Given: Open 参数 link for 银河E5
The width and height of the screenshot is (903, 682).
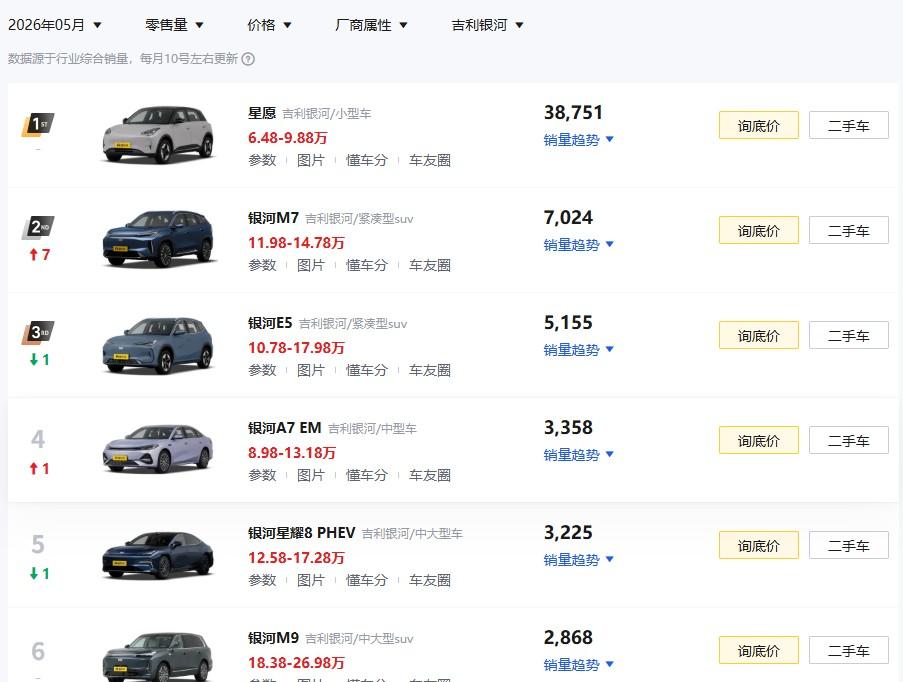Looking at the screenshot, I should tap(262, 370).
